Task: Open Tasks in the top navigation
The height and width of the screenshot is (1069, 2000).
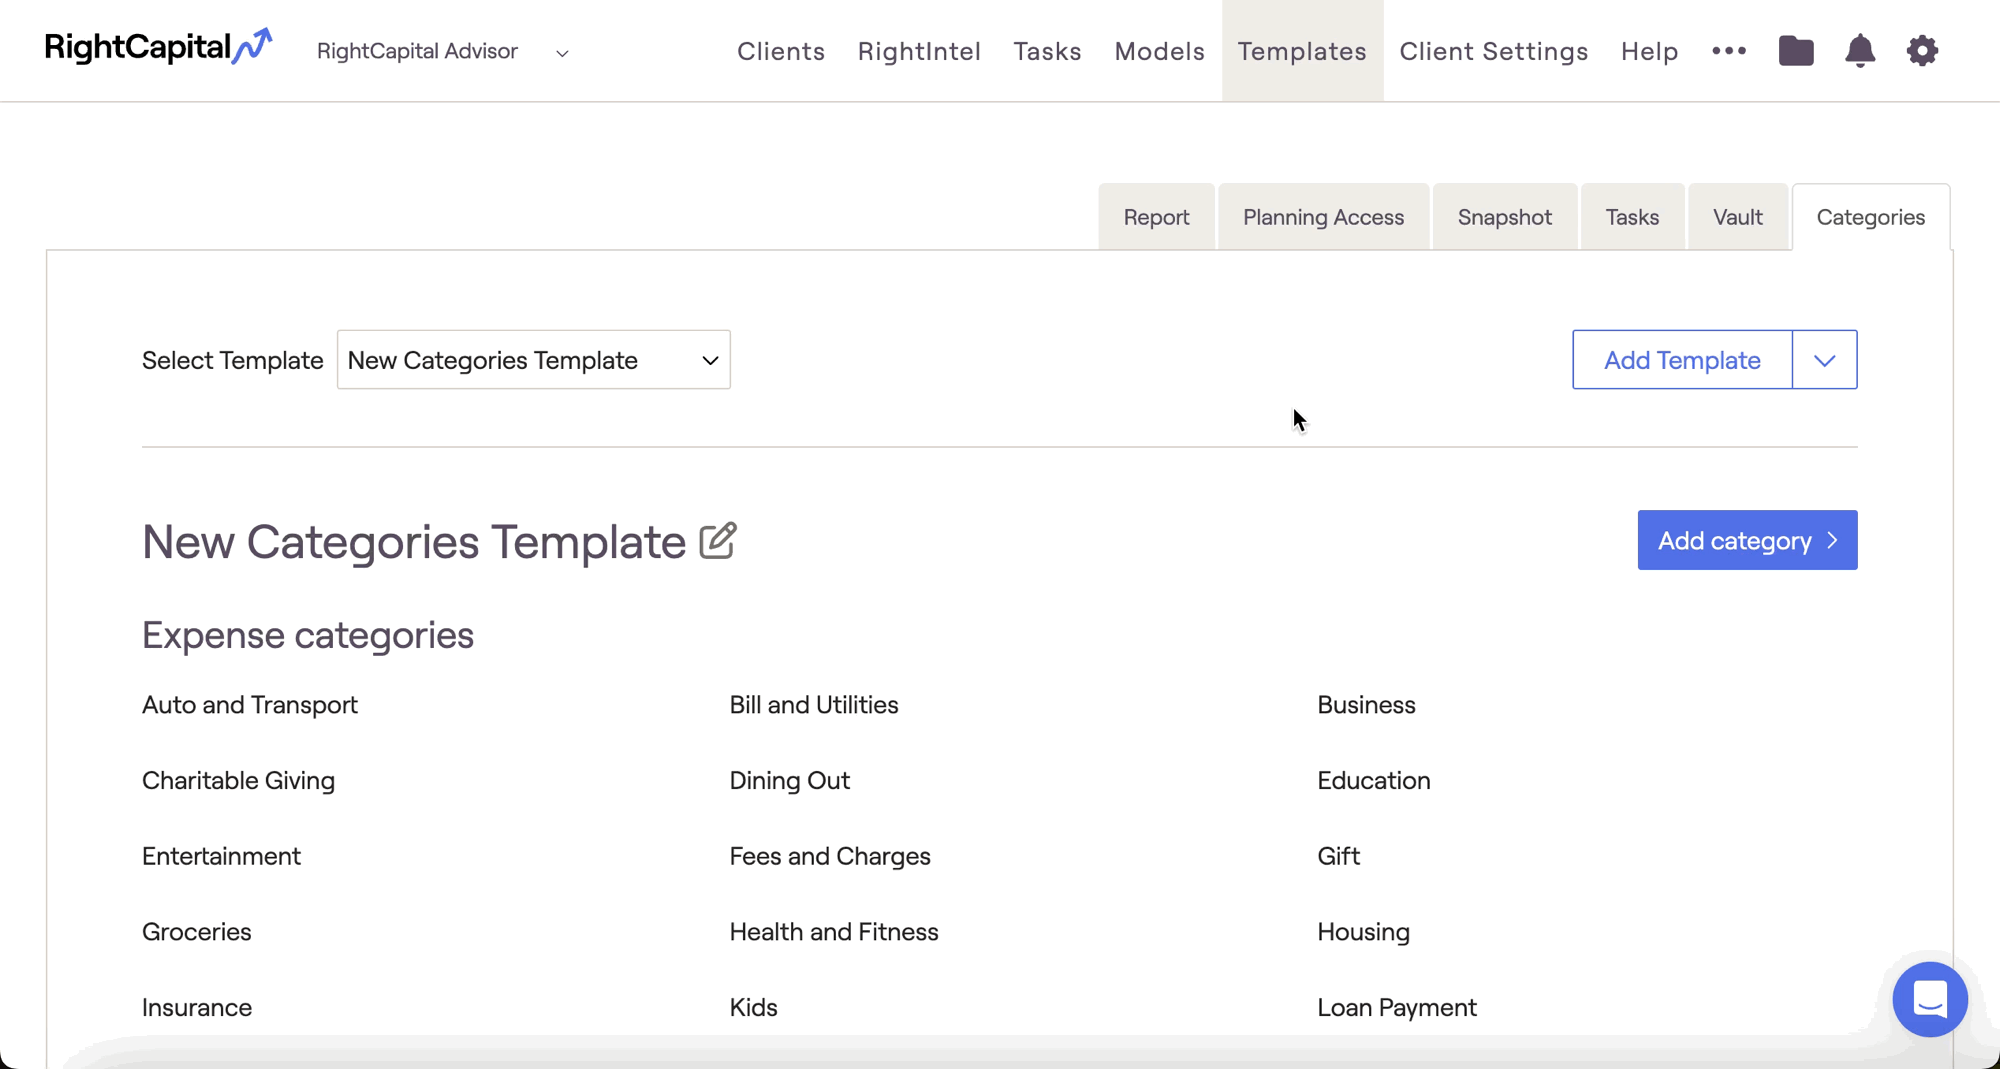Action: tap(1047, 51)
